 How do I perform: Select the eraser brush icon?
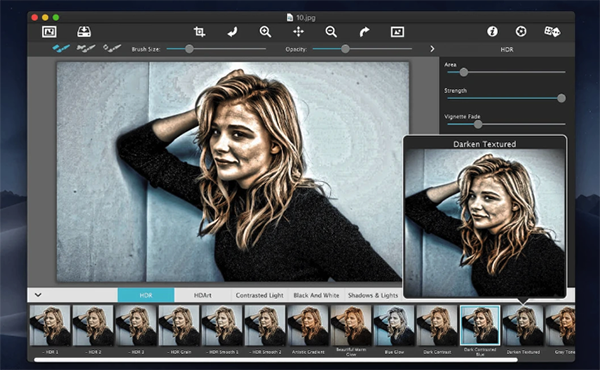(112, 48)
